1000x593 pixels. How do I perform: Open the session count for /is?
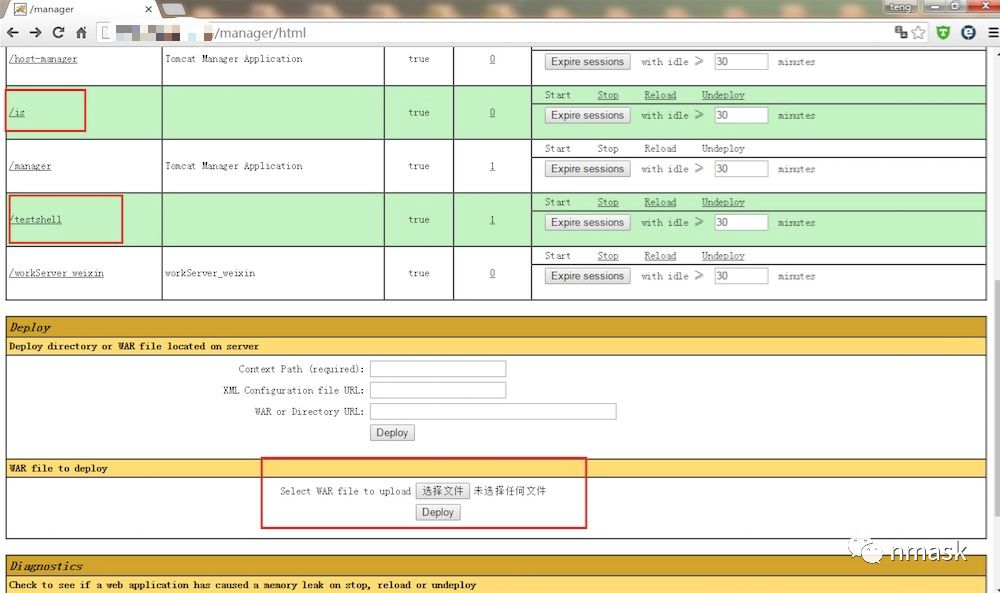[492, 112]
